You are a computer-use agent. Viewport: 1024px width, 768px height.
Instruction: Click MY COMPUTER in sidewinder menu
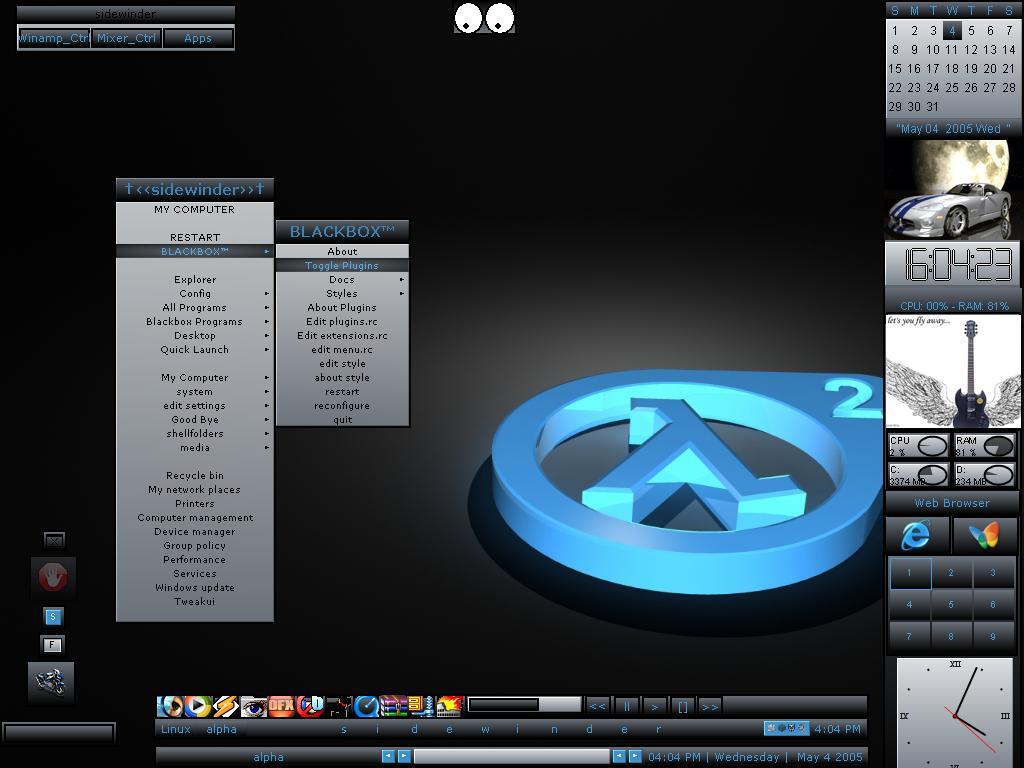(x=195, y=210)
